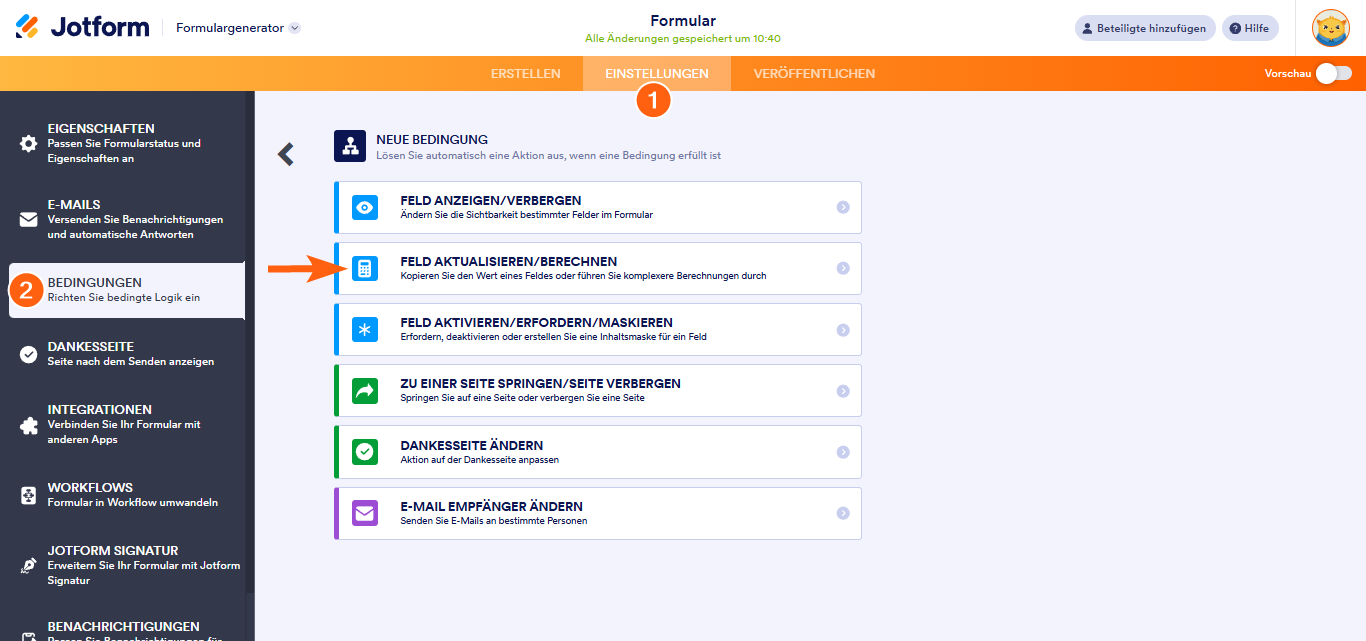Click the Formular title text
1366x641 pixels.
click(683, 21)
